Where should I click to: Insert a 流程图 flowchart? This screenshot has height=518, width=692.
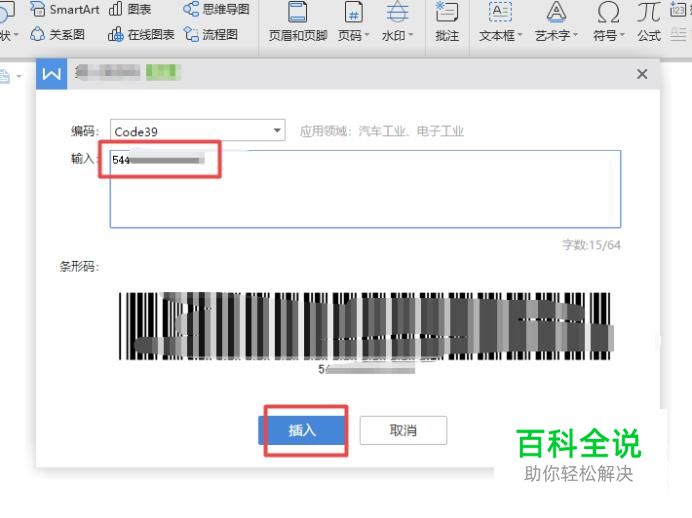(211, 34)
